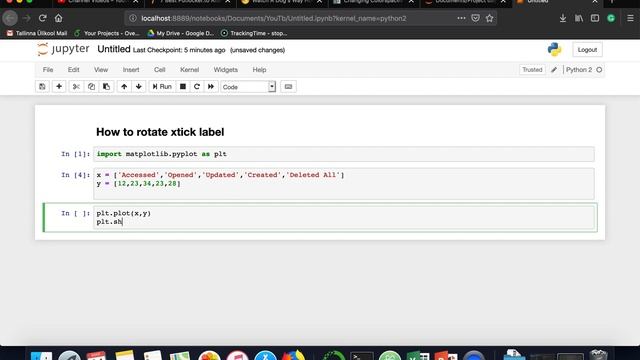Click the import matplotlib code cell
640x360 pixels.
pos(344,154)
